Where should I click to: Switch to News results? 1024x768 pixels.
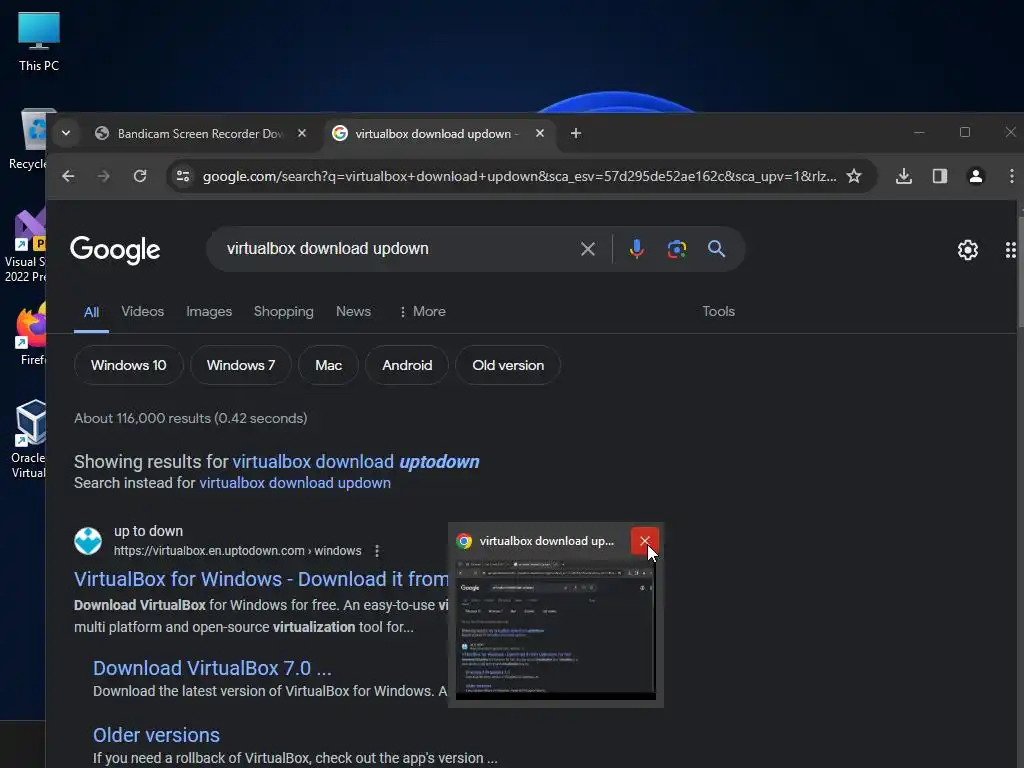click(x=353, y=312)
